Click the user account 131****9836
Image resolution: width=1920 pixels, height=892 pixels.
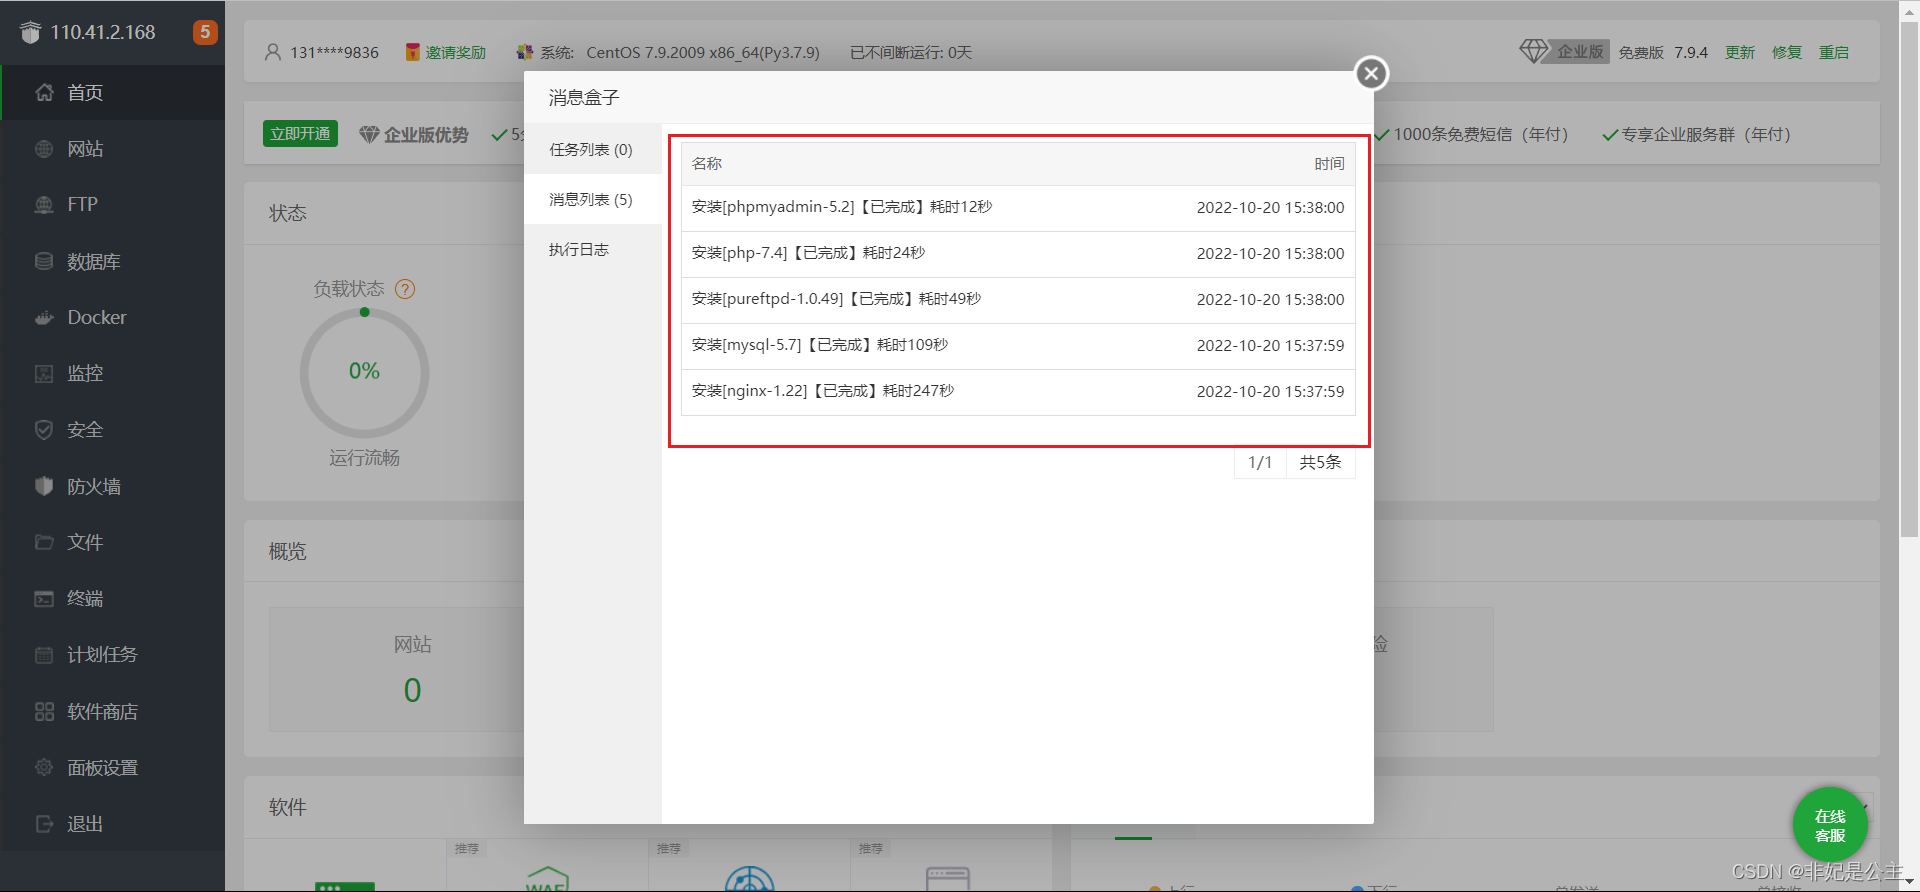[334, 52]
